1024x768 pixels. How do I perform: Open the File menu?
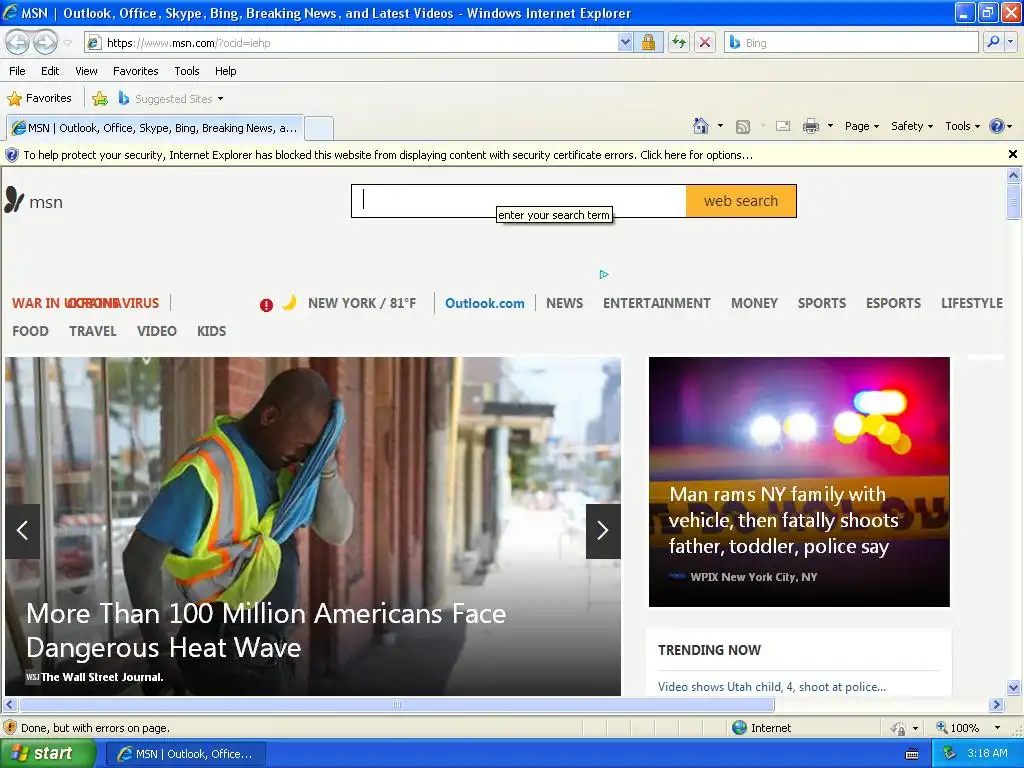(17, 71)
